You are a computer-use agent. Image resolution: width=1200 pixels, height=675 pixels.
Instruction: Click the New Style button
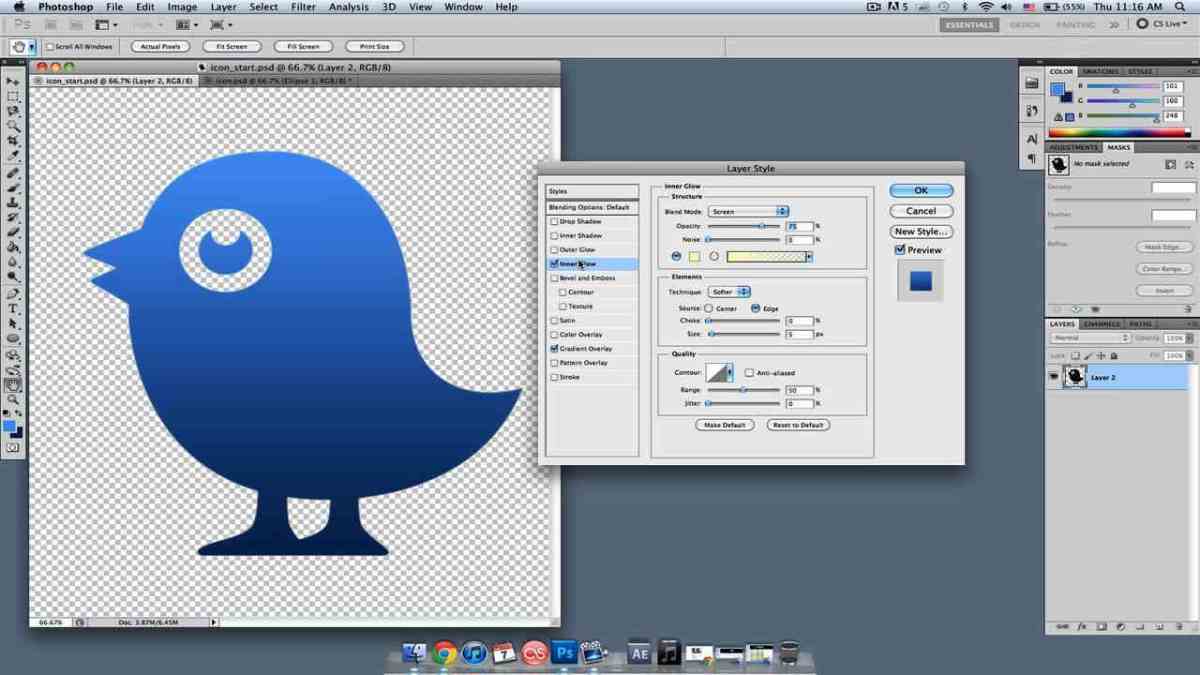[921, 231]
